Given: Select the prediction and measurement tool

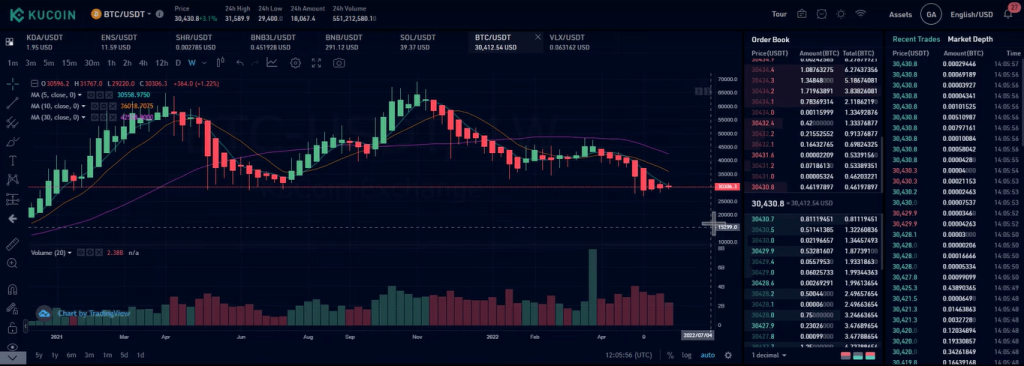Looking at the screenshot, I should pyautogui.click(x=12, y=199).
